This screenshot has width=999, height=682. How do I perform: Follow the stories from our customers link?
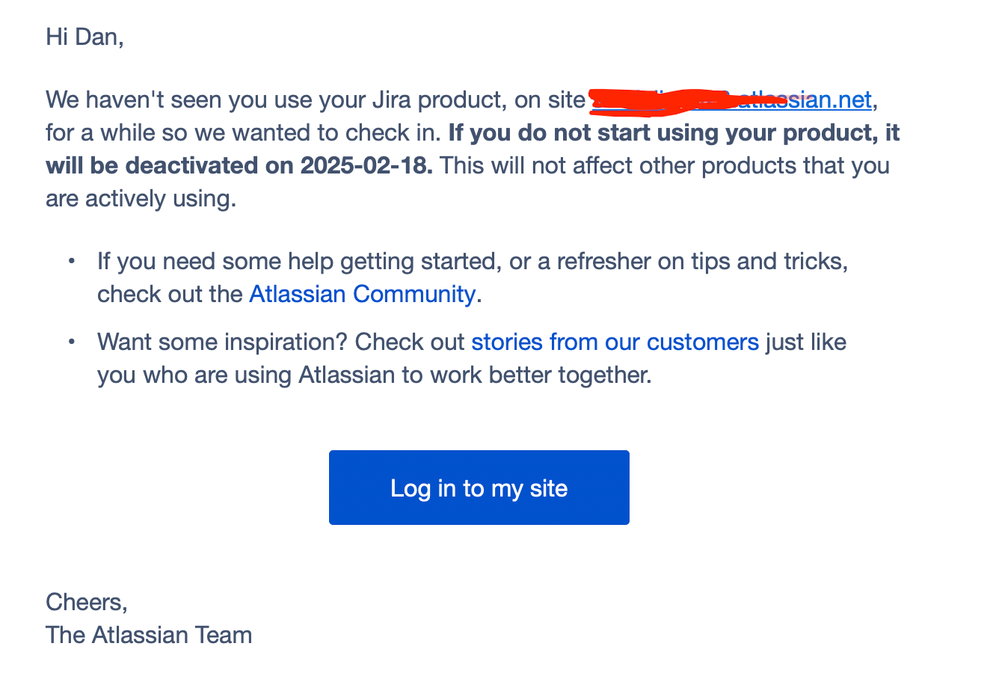point(615,342)
